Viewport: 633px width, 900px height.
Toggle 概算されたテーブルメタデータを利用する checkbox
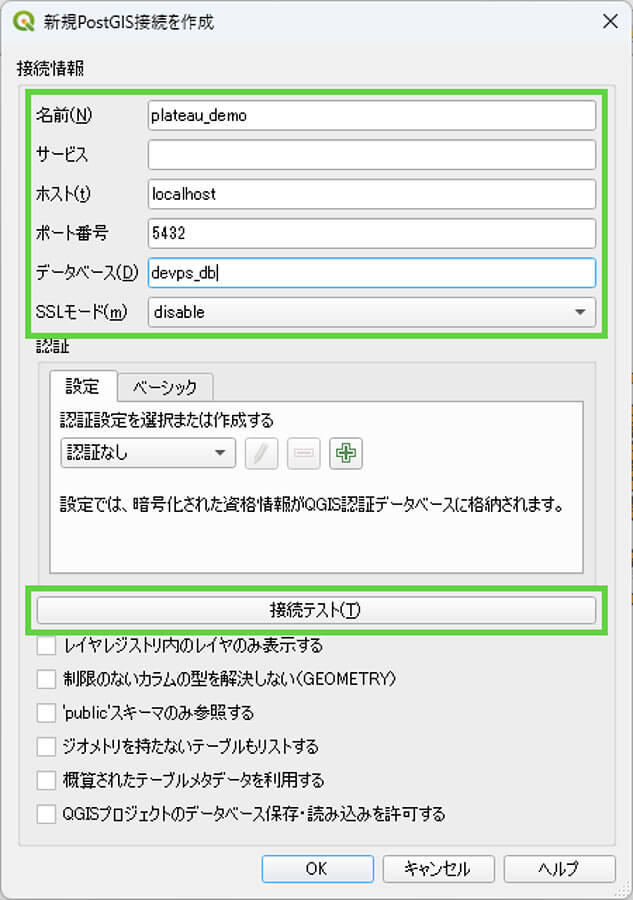[46, 781]
